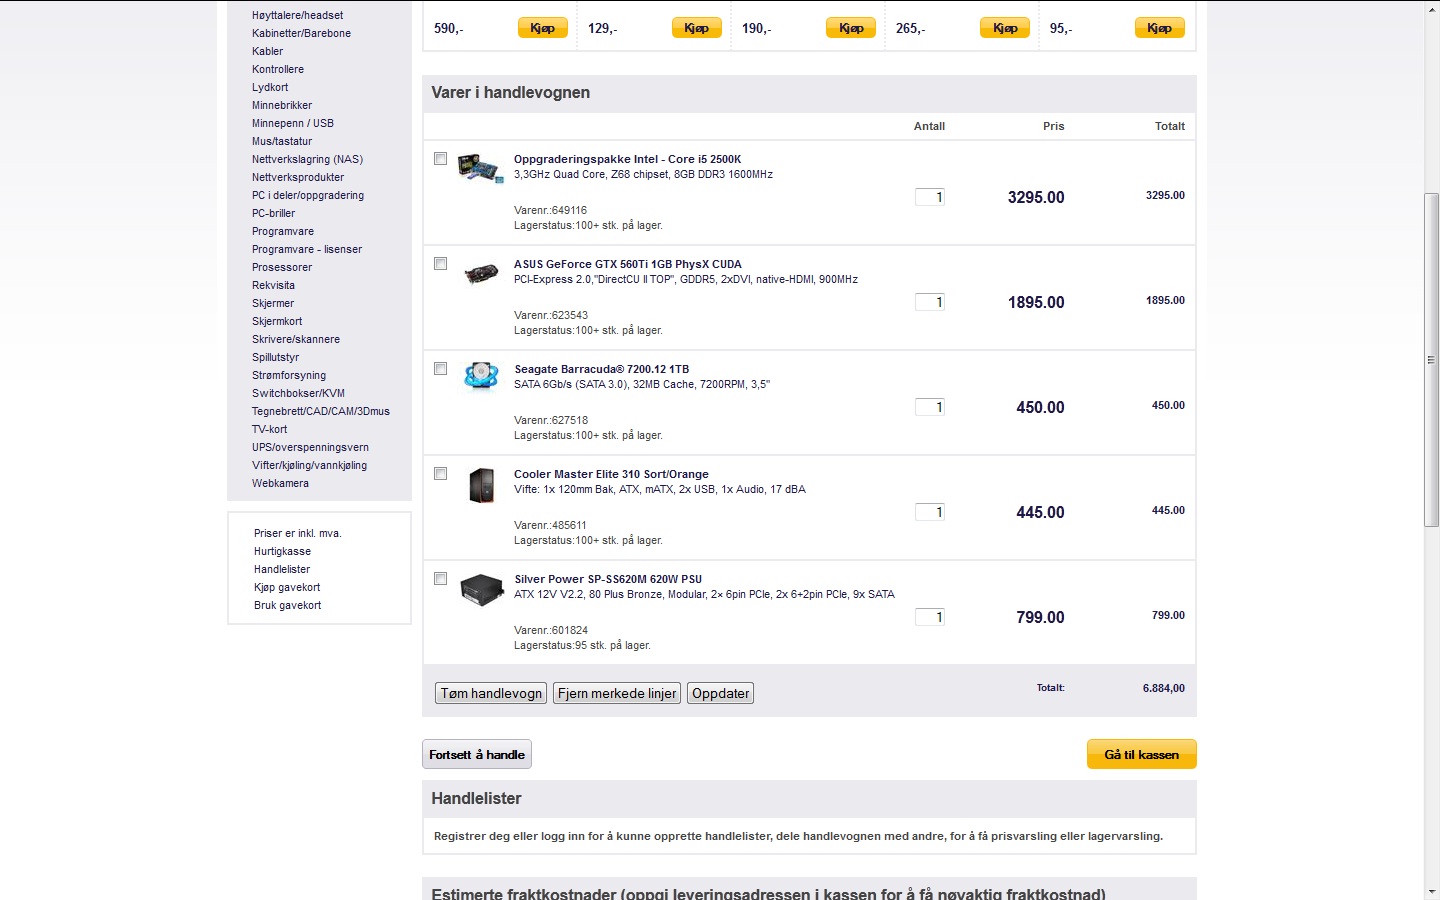
Task: Open Mus/tastatur category
Action: (282, 141)
